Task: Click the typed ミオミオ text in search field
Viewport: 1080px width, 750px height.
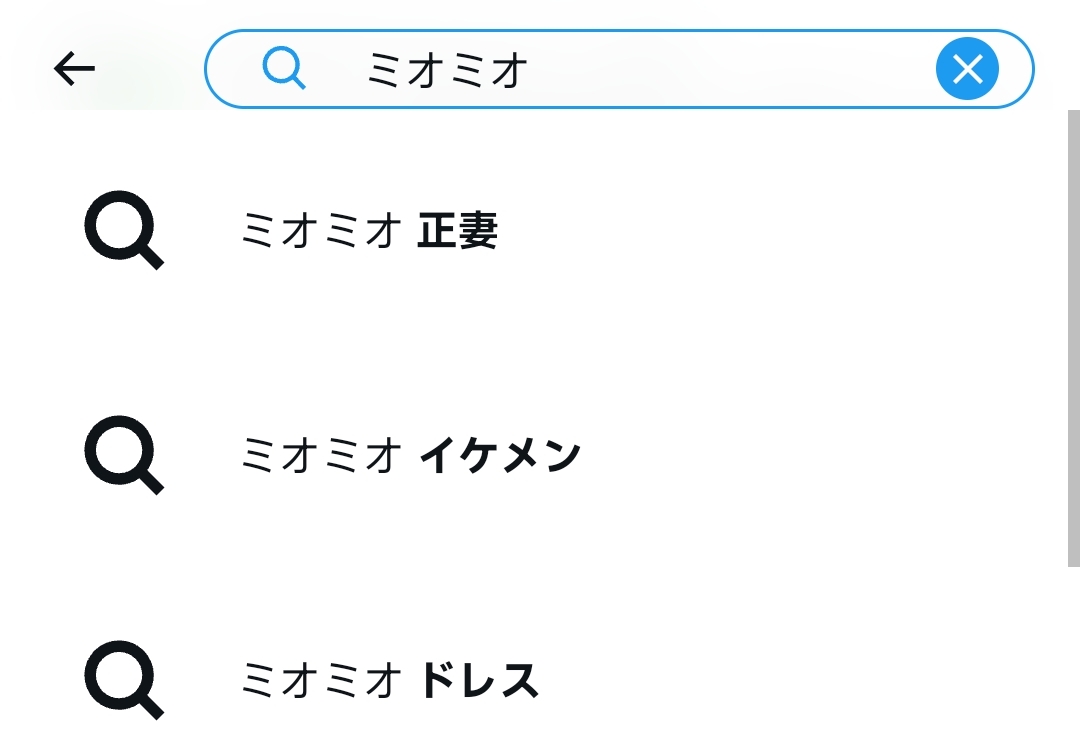Action: [448, 70]
